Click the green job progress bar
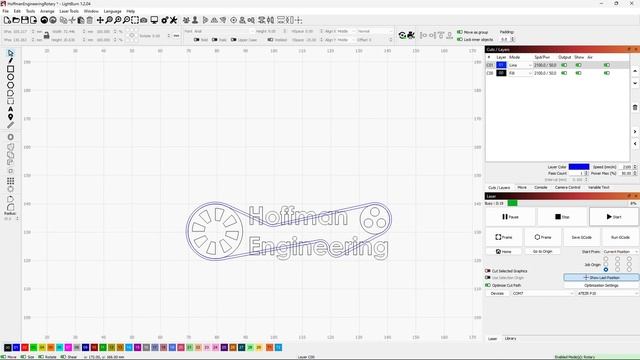Screen dimensions: 640x360 pos(512,203)
